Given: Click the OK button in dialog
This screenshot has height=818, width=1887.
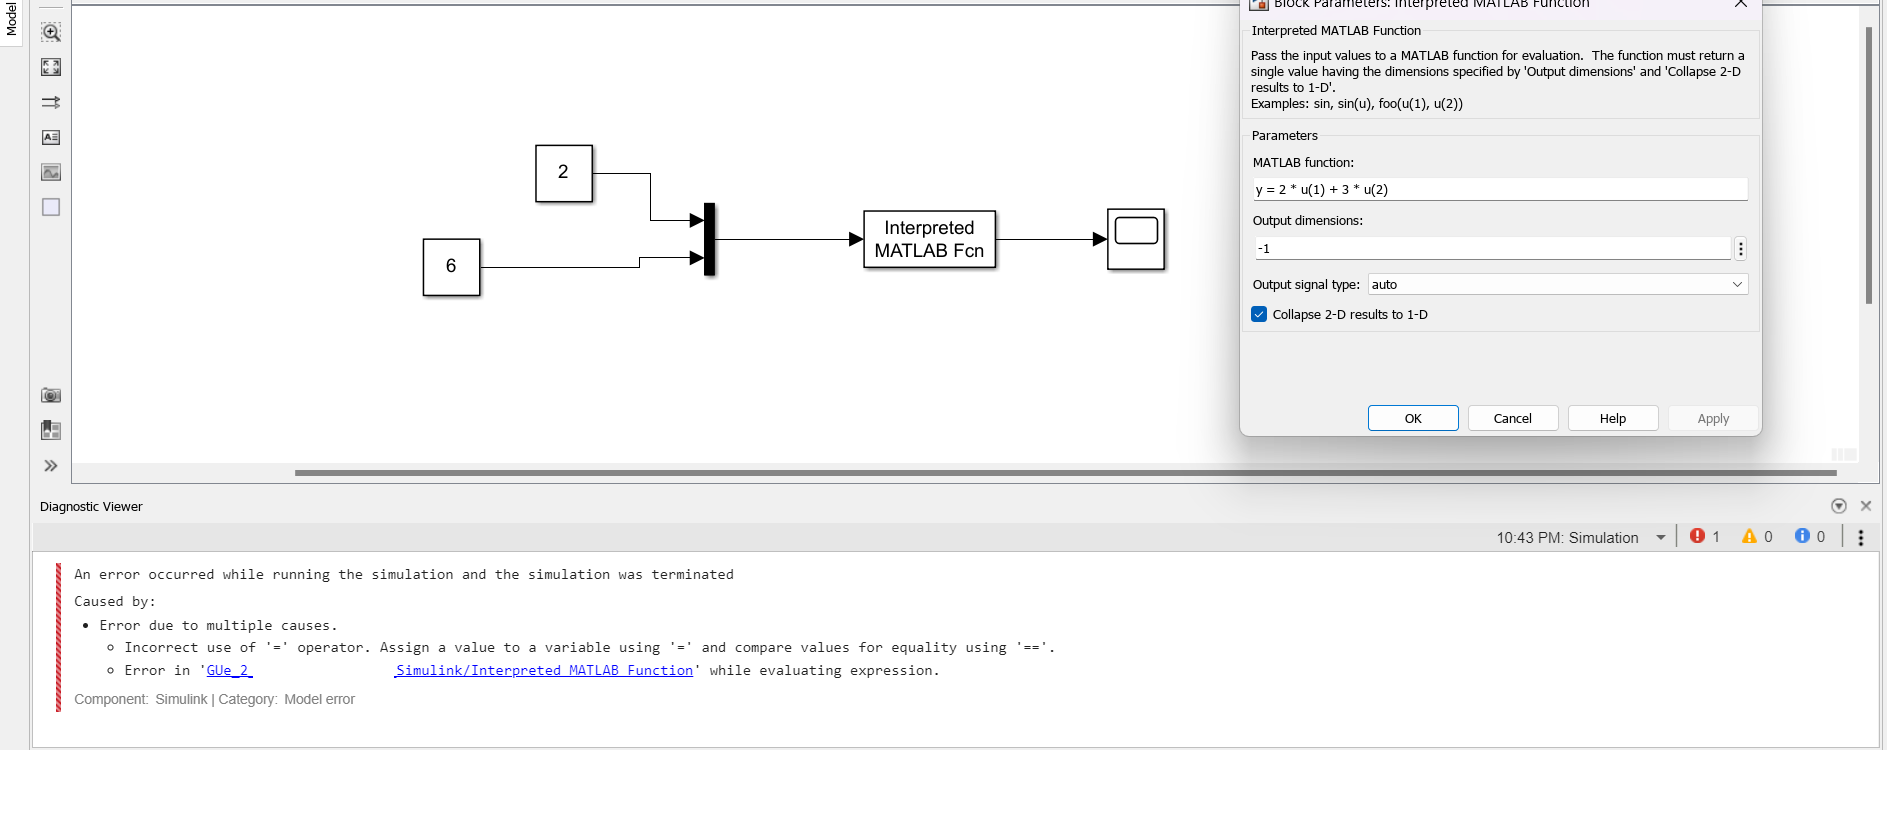Looking at the screenshot, I should pos(1412,418).
